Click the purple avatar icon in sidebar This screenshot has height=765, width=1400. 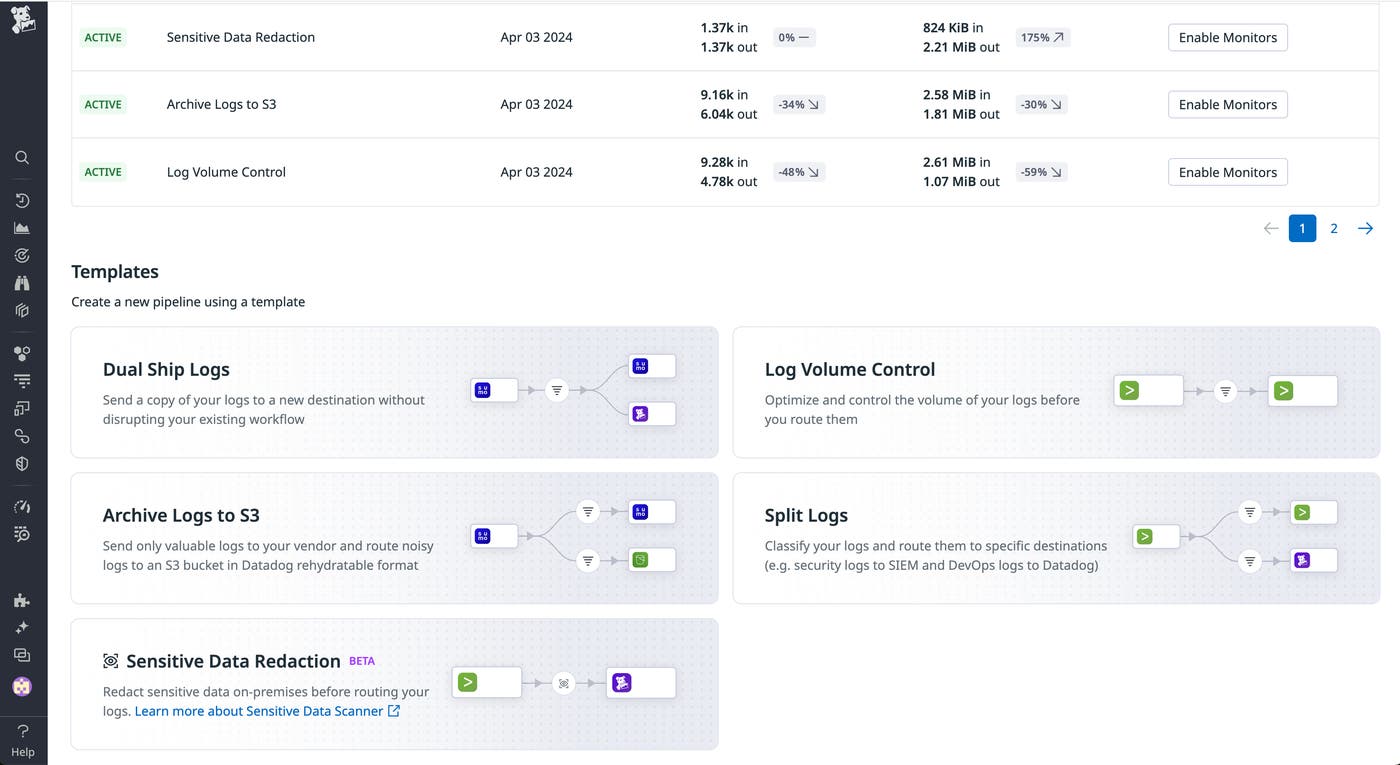tap(22, 687)
